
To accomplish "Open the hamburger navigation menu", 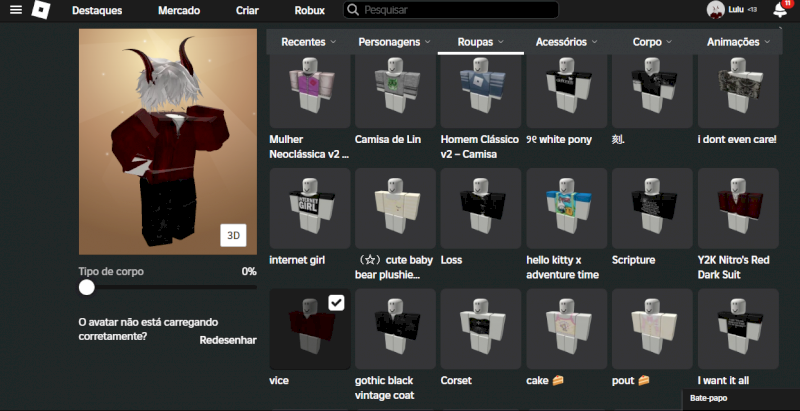I will (x=15, y=10).
